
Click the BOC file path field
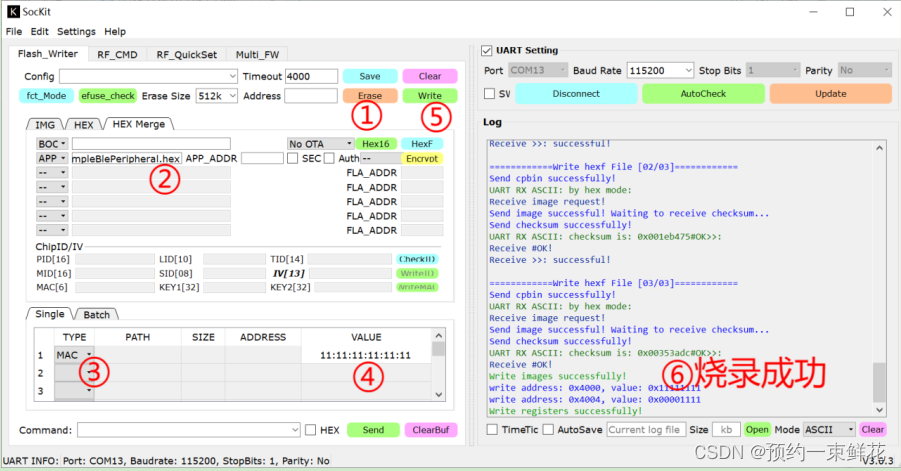pos(151,144)
